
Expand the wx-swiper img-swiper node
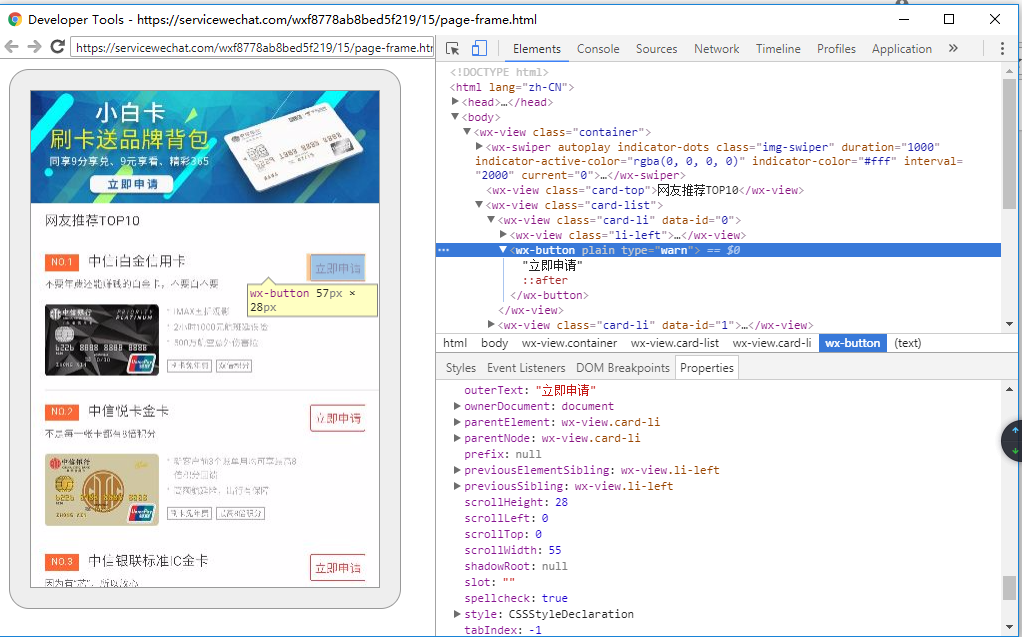click(x=479, y=147)
